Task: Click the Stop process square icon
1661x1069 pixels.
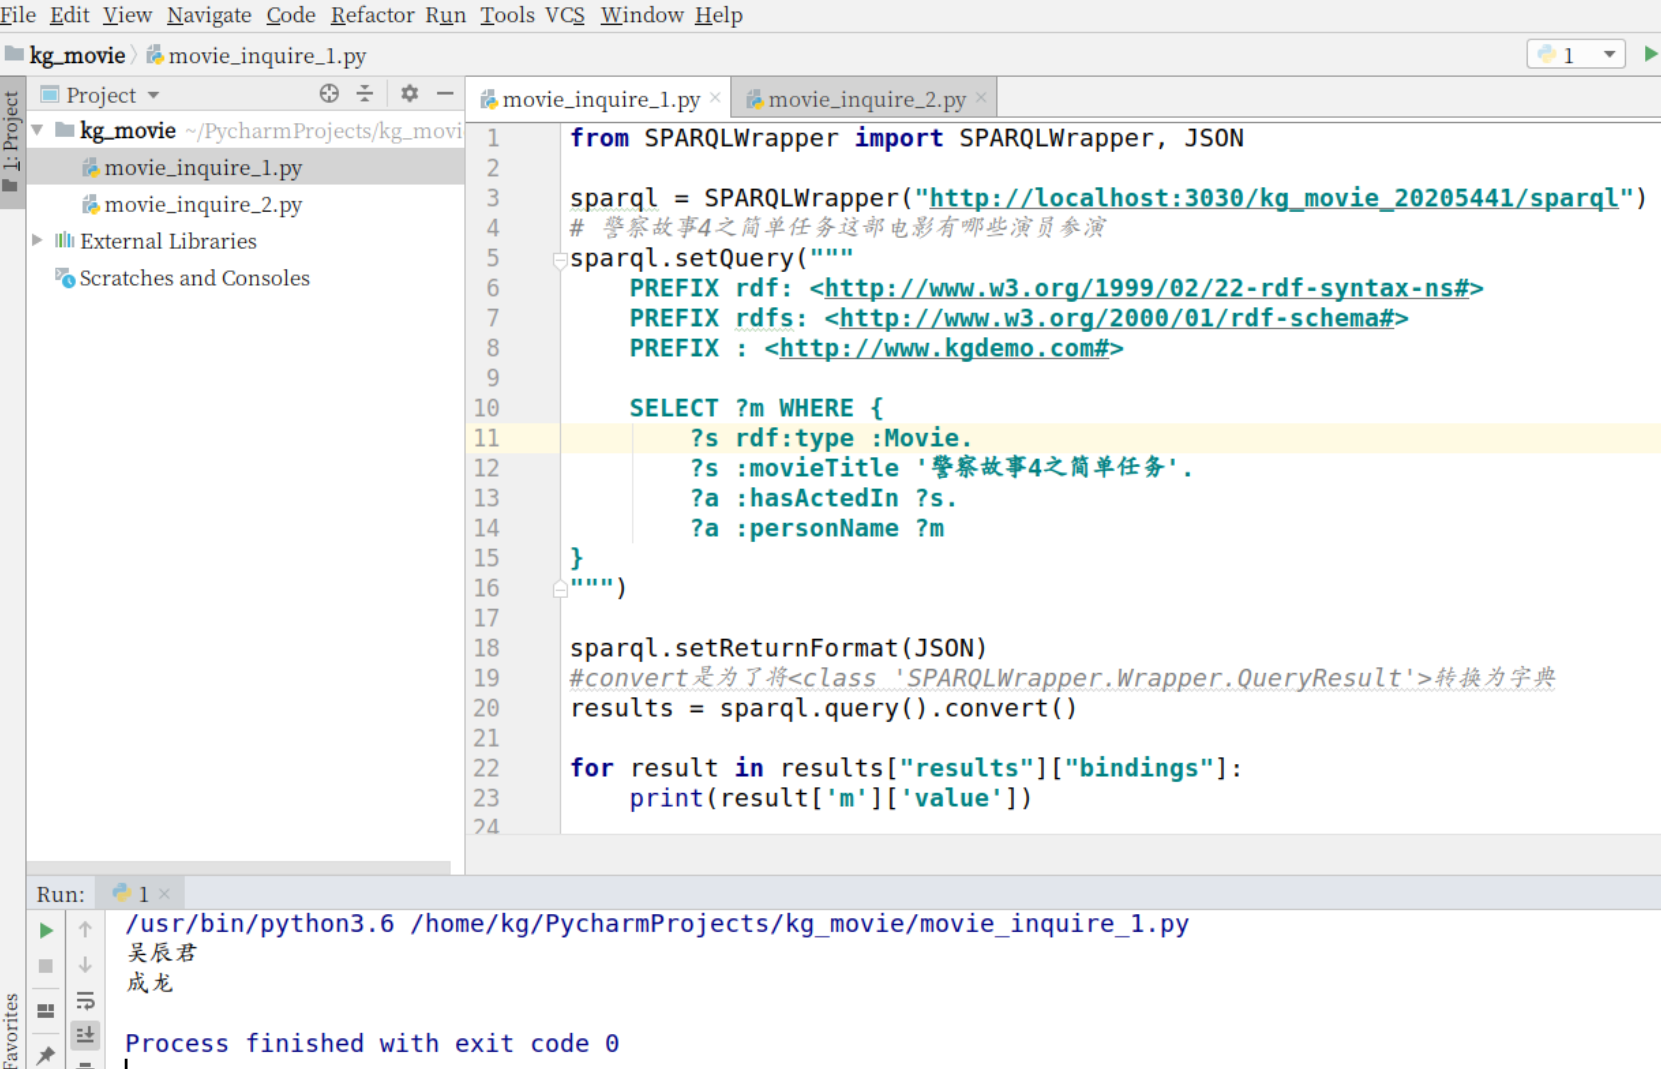Action: [x=46, y=966]
